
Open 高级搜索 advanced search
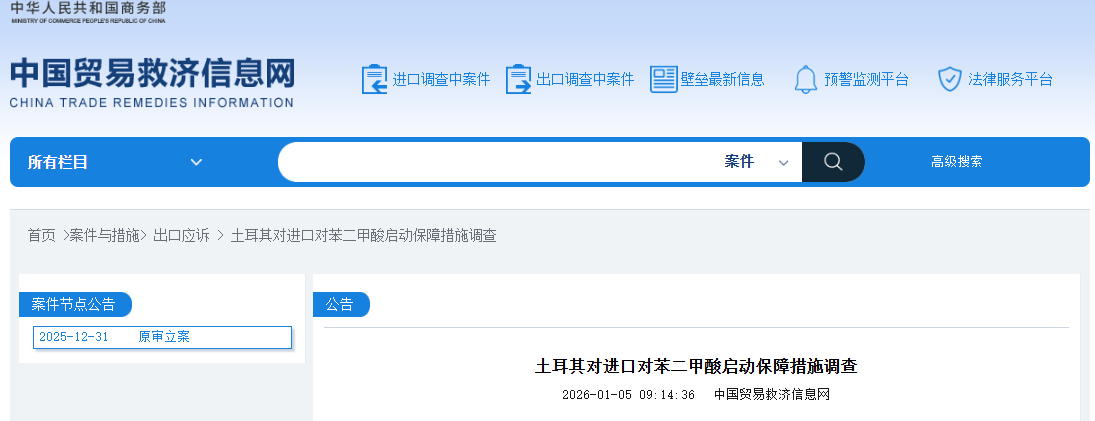click(956, 162)
